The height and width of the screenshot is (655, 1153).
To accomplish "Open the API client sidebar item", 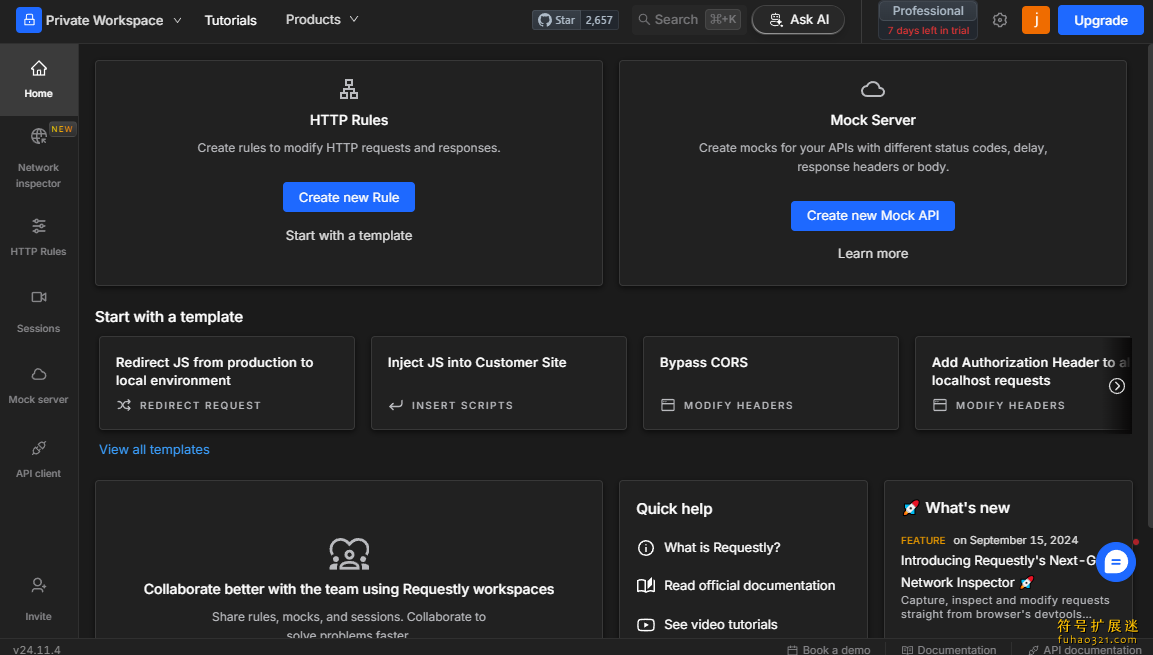I will (x=39, y=459).
